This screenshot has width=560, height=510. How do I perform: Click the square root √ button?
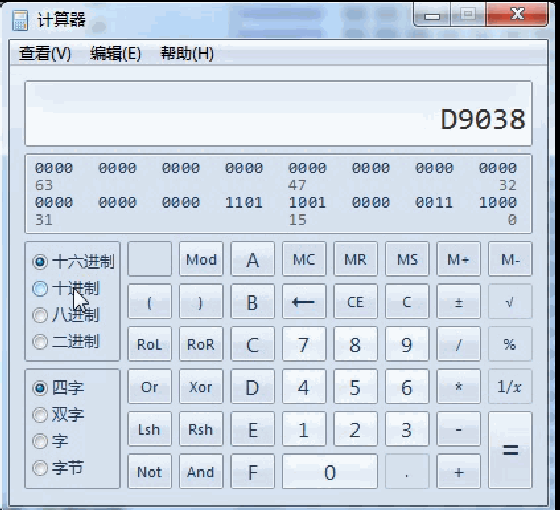[x=510, y=301]
